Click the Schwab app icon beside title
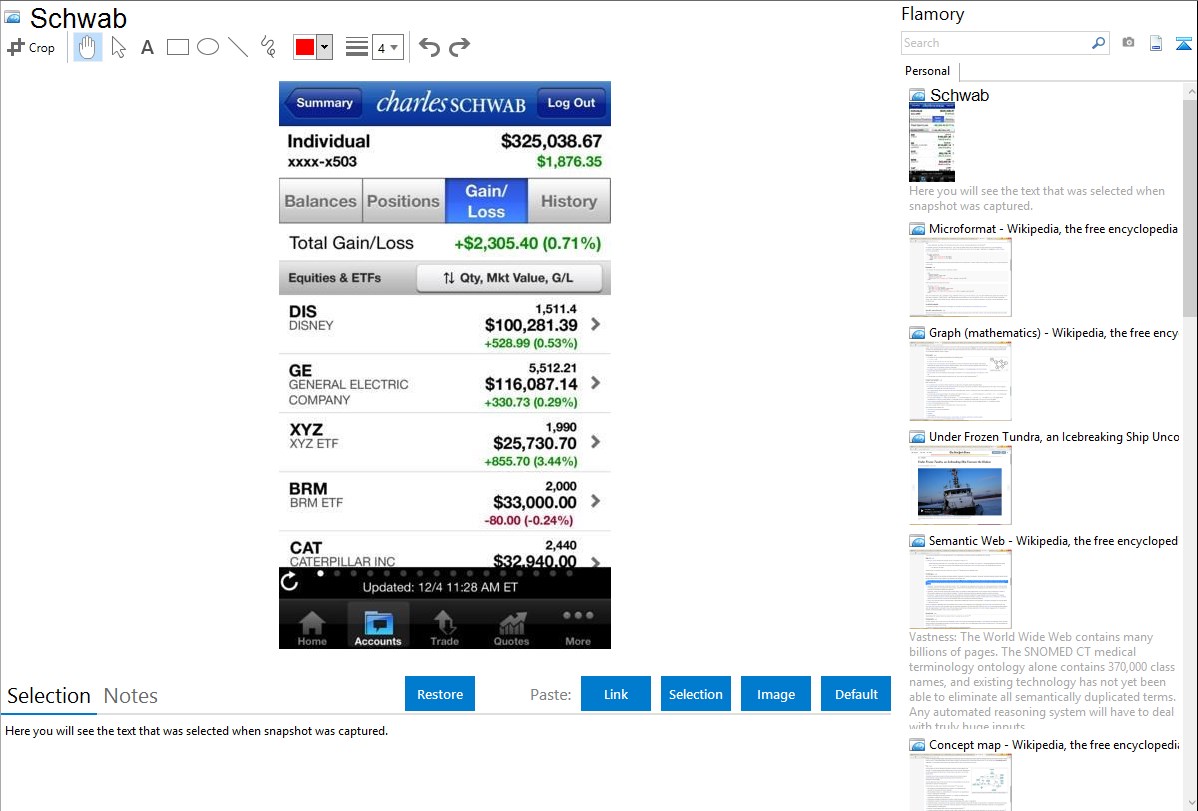 click(12, 18)
